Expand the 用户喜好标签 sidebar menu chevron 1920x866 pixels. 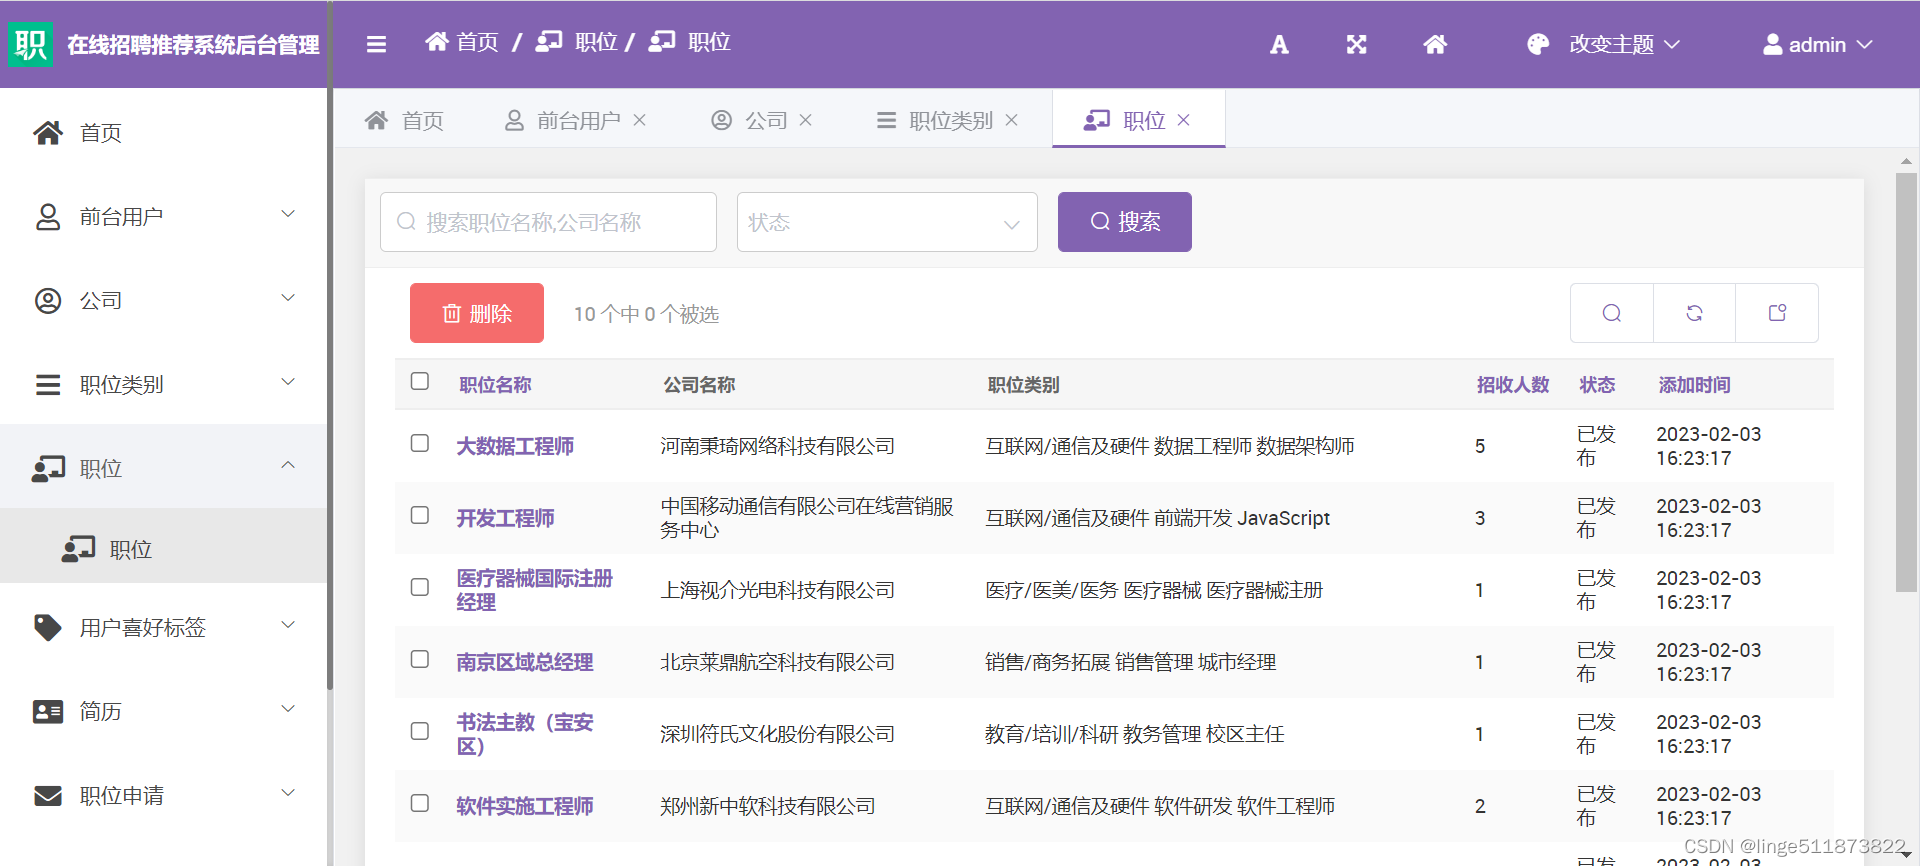(x=288, y=625)
